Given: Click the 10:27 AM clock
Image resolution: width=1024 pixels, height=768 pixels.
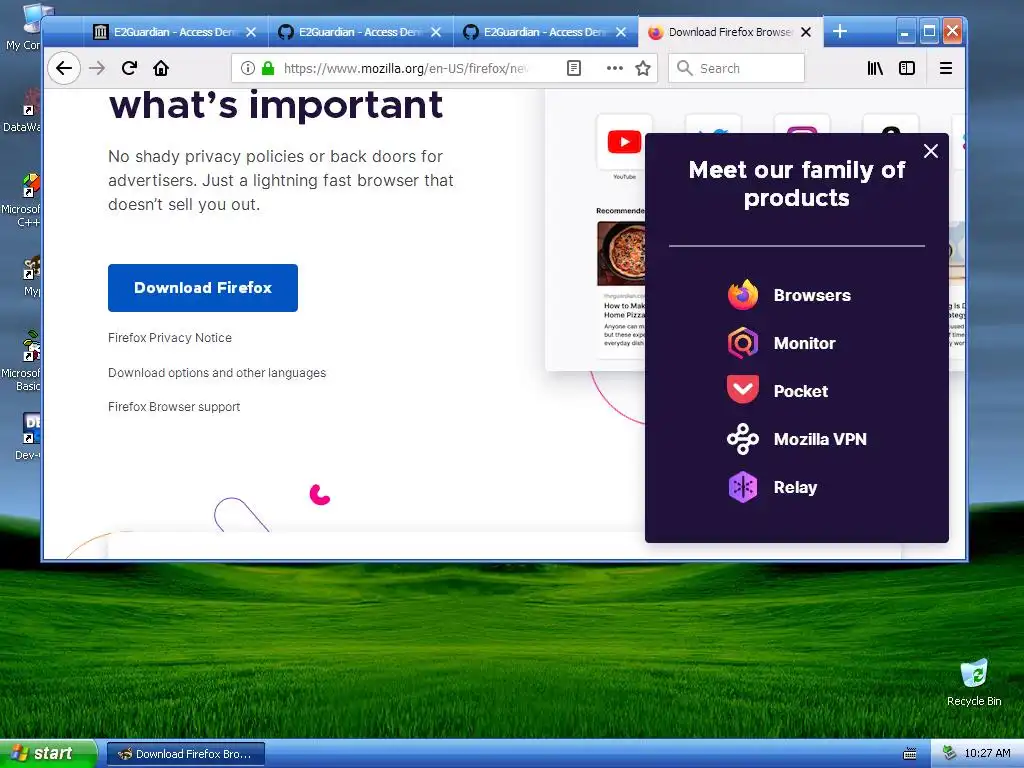Looking at the screenshot, I should pos(987,754).
